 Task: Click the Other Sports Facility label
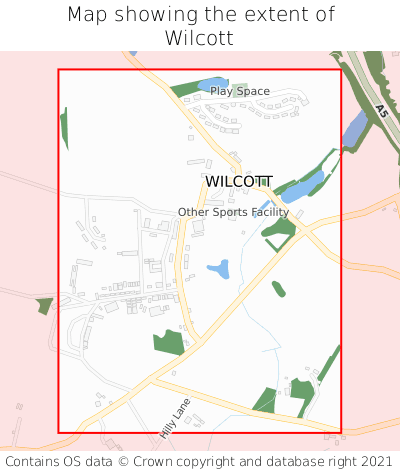point(233,212)
